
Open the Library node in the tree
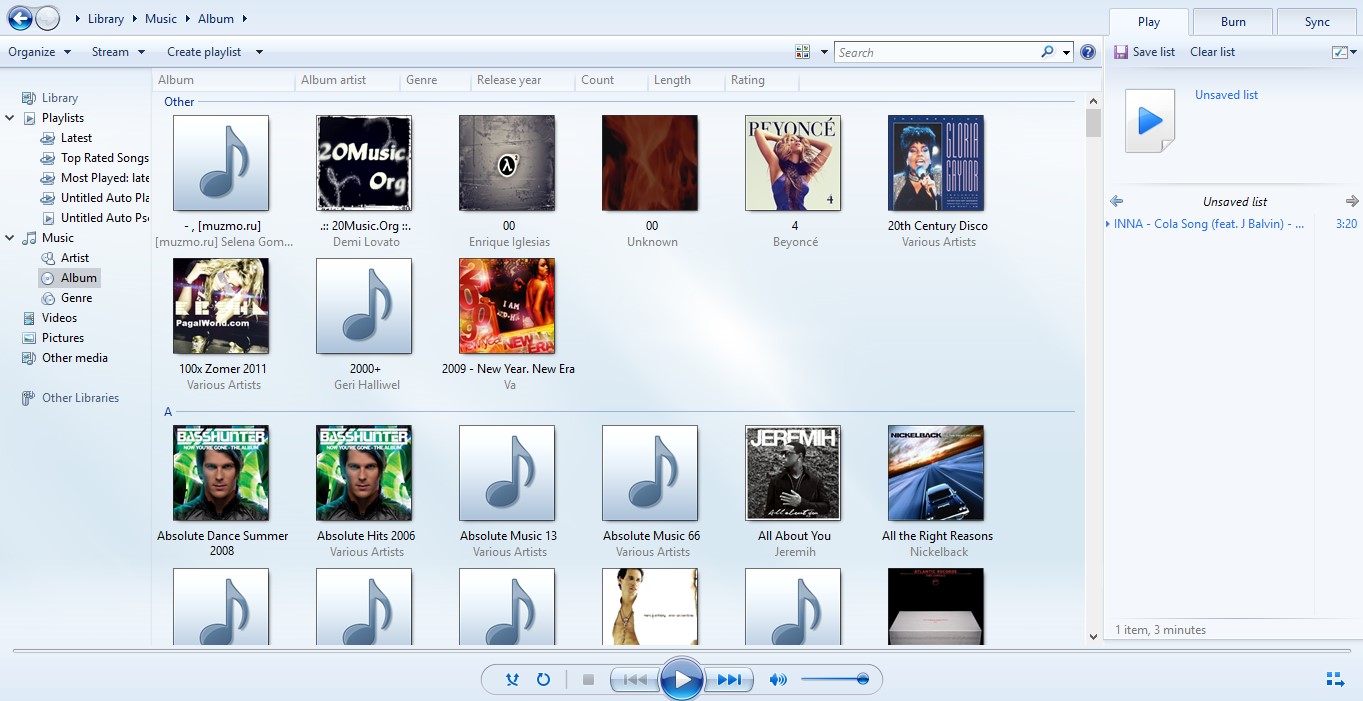click(60, 98)
